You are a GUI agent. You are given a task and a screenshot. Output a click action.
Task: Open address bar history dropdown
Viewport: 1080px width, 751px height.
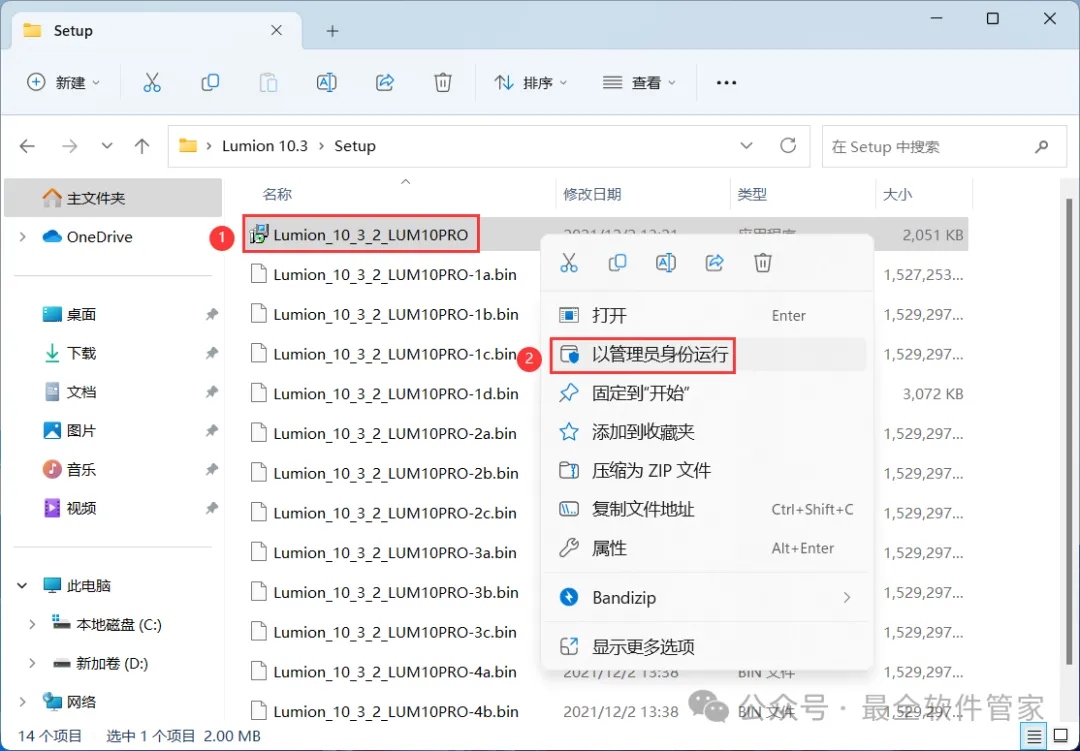746,146
